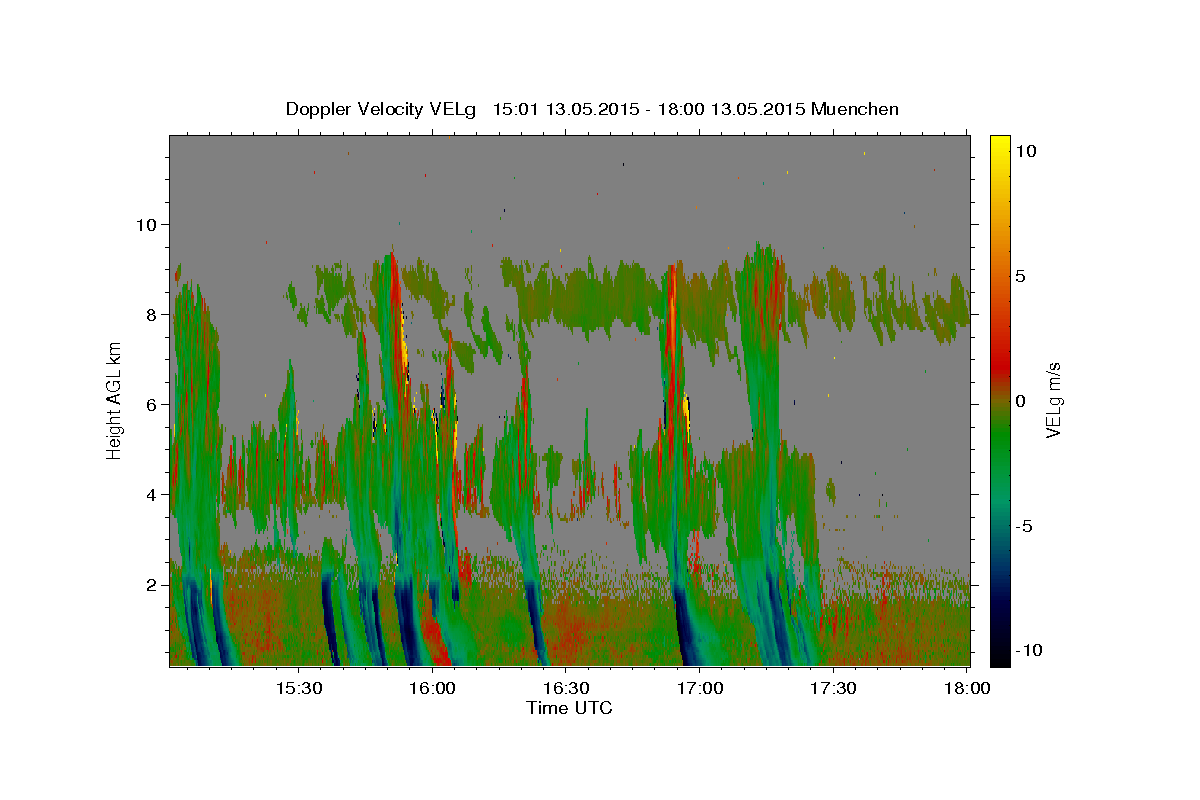This screenshot has width=1200, height=800.
Task: Click colorbar tick label '0'
Action: click(x=1021, y=401)
